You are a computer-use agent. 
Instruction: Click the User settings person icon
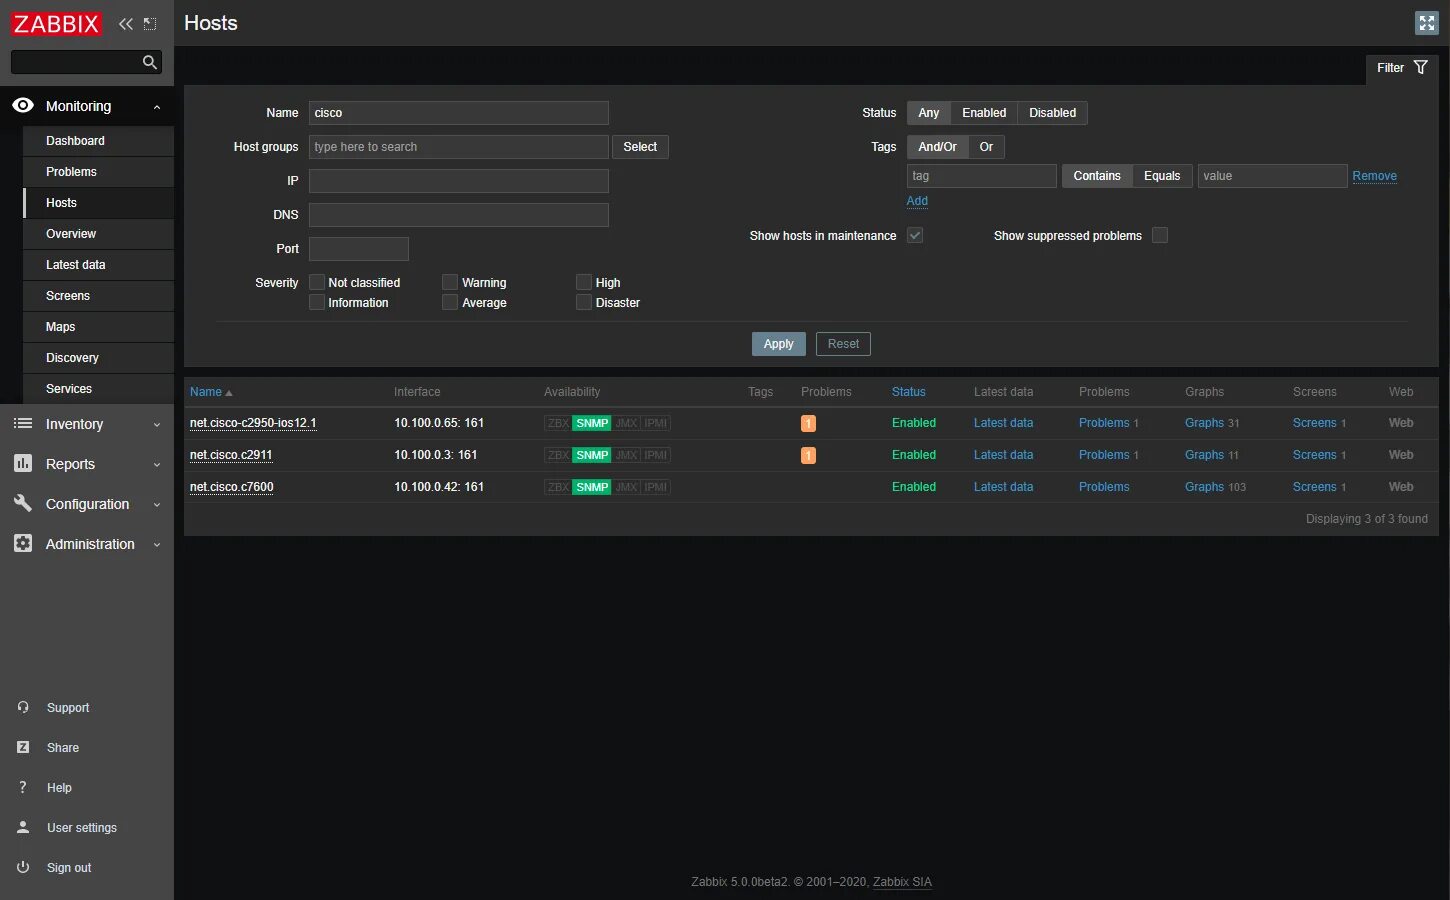click(x=23, y=827)
